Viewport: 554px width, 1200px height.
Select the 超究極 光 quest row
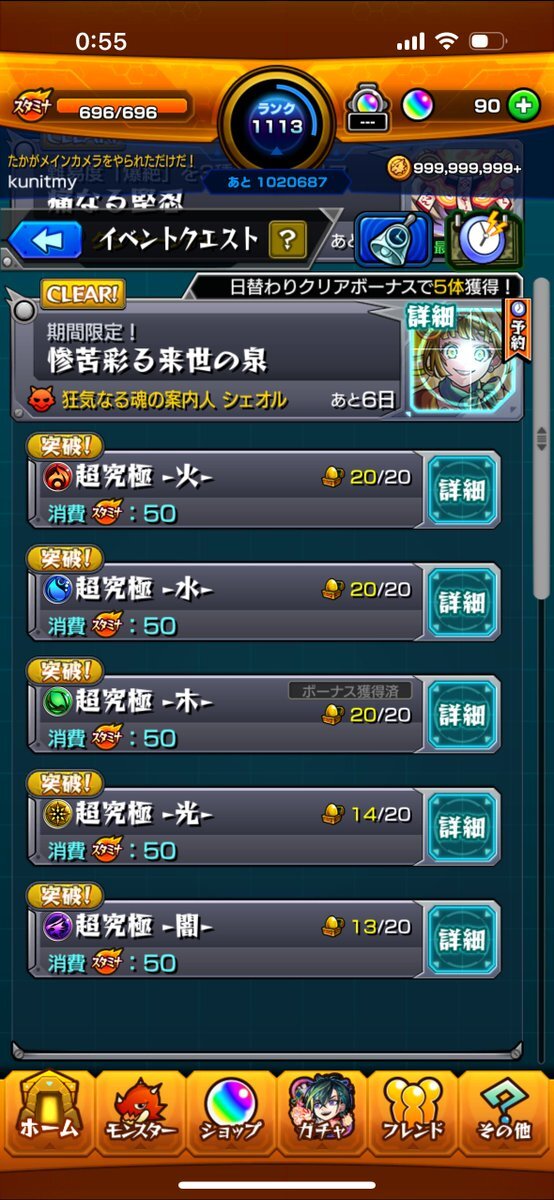point(225,826)
